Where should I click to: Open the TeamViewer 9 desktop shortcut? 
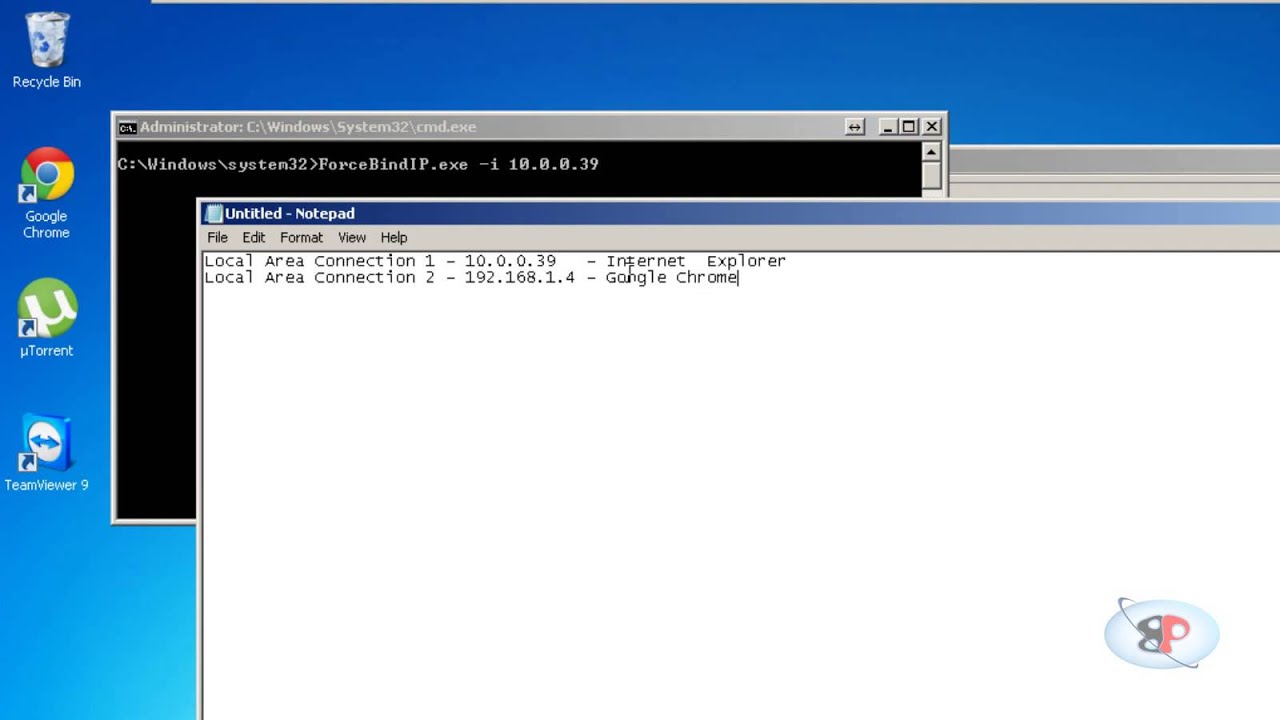46,453
